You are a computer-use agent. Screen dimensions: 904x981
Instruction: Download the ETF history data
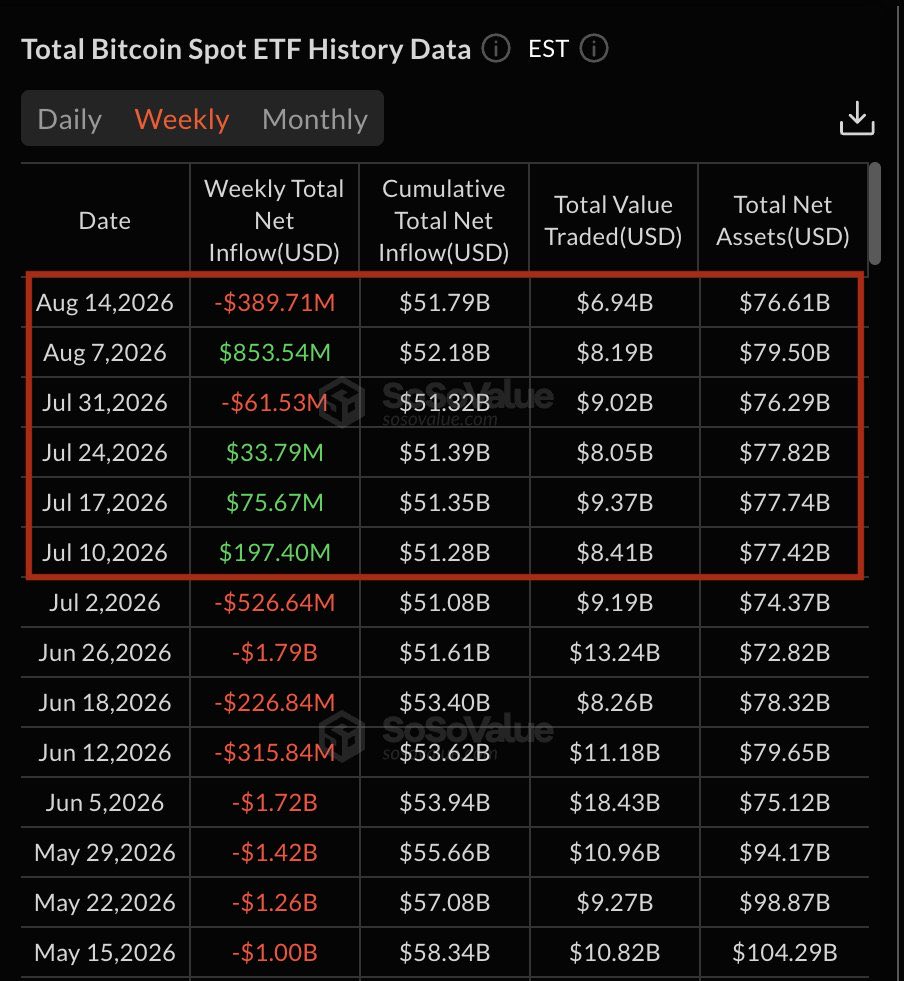click(856, 118)
